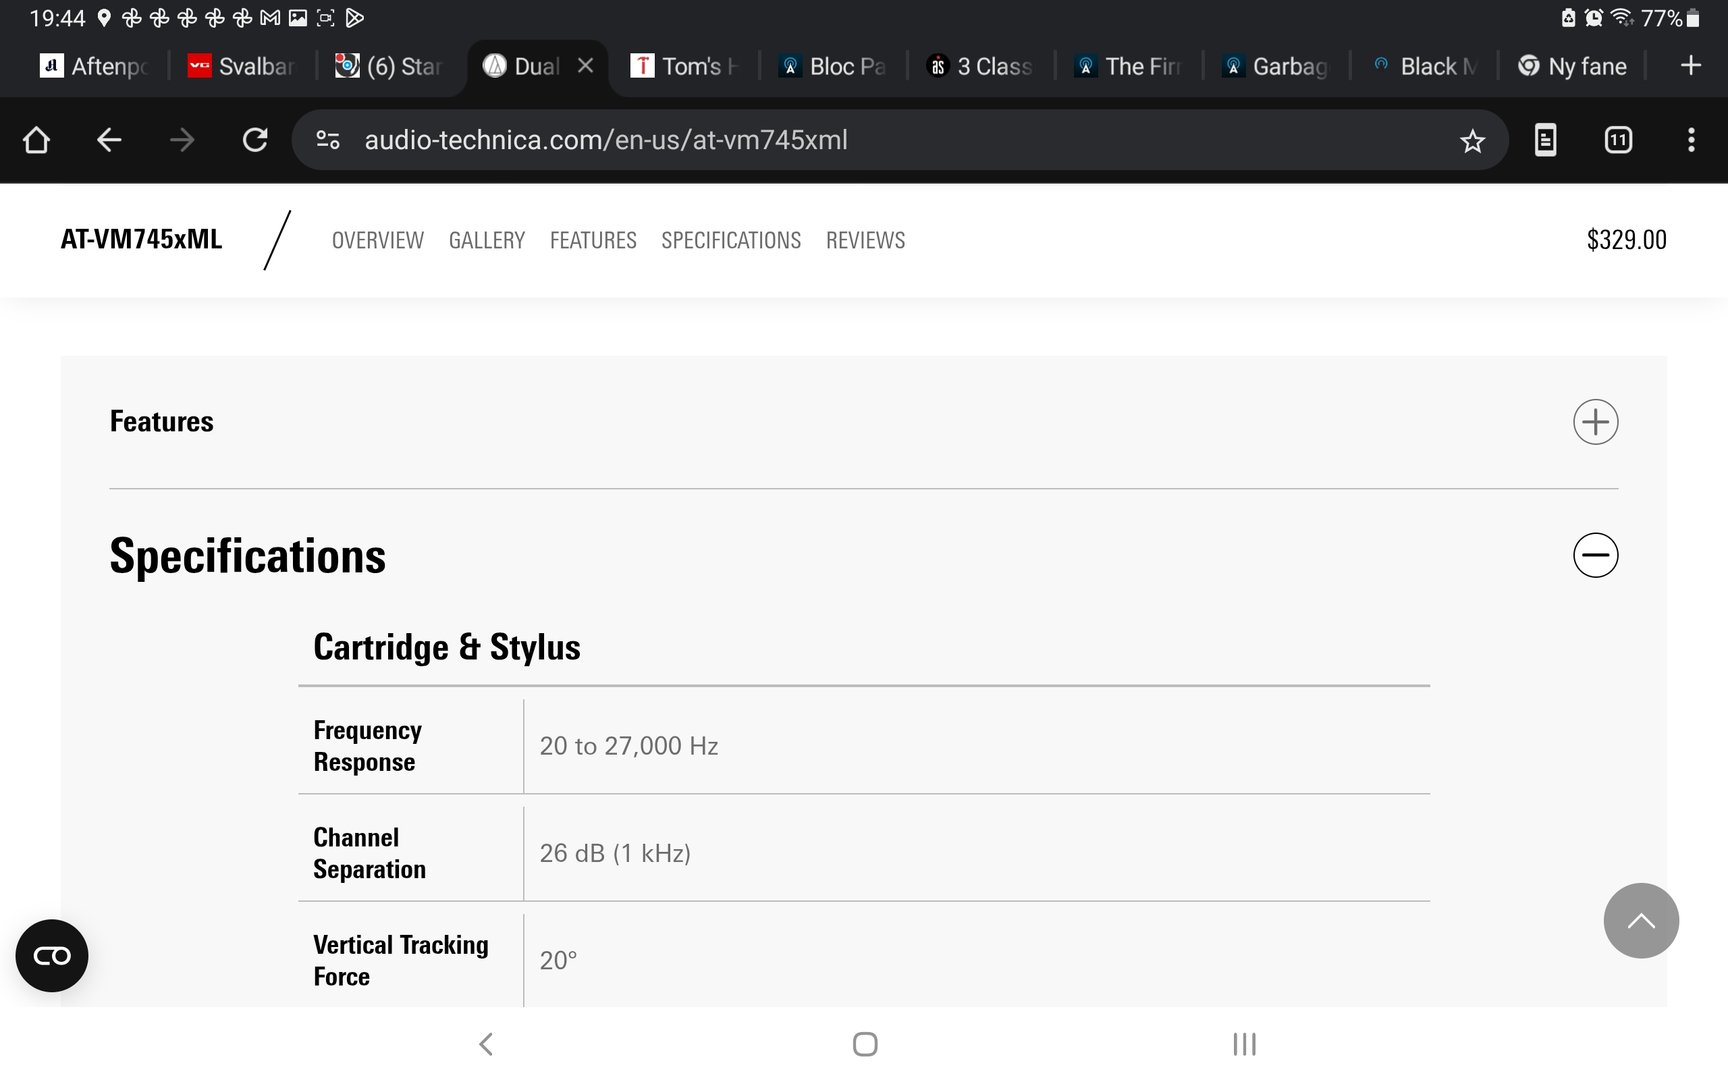Click the Cartridge & Stylus heading
Screen dimensions: 1728x1080
click(447, 647)
